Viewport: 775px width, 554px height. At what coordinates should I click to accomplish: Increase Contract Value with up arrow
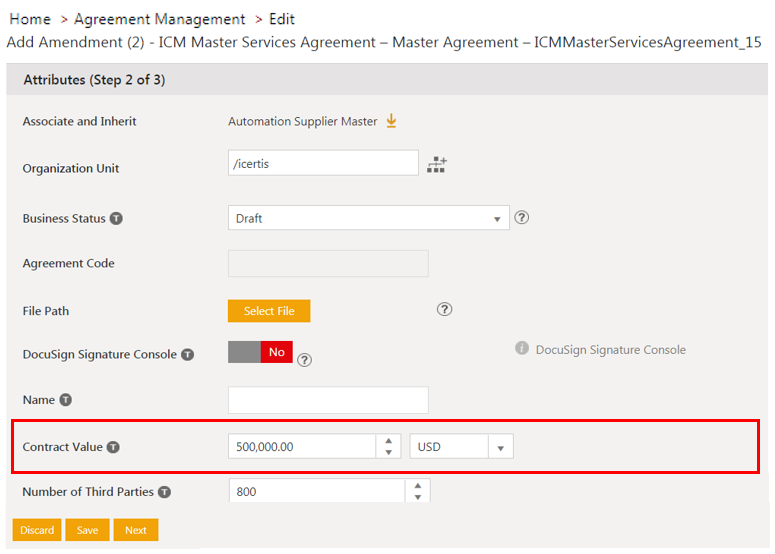coord(388,440)
